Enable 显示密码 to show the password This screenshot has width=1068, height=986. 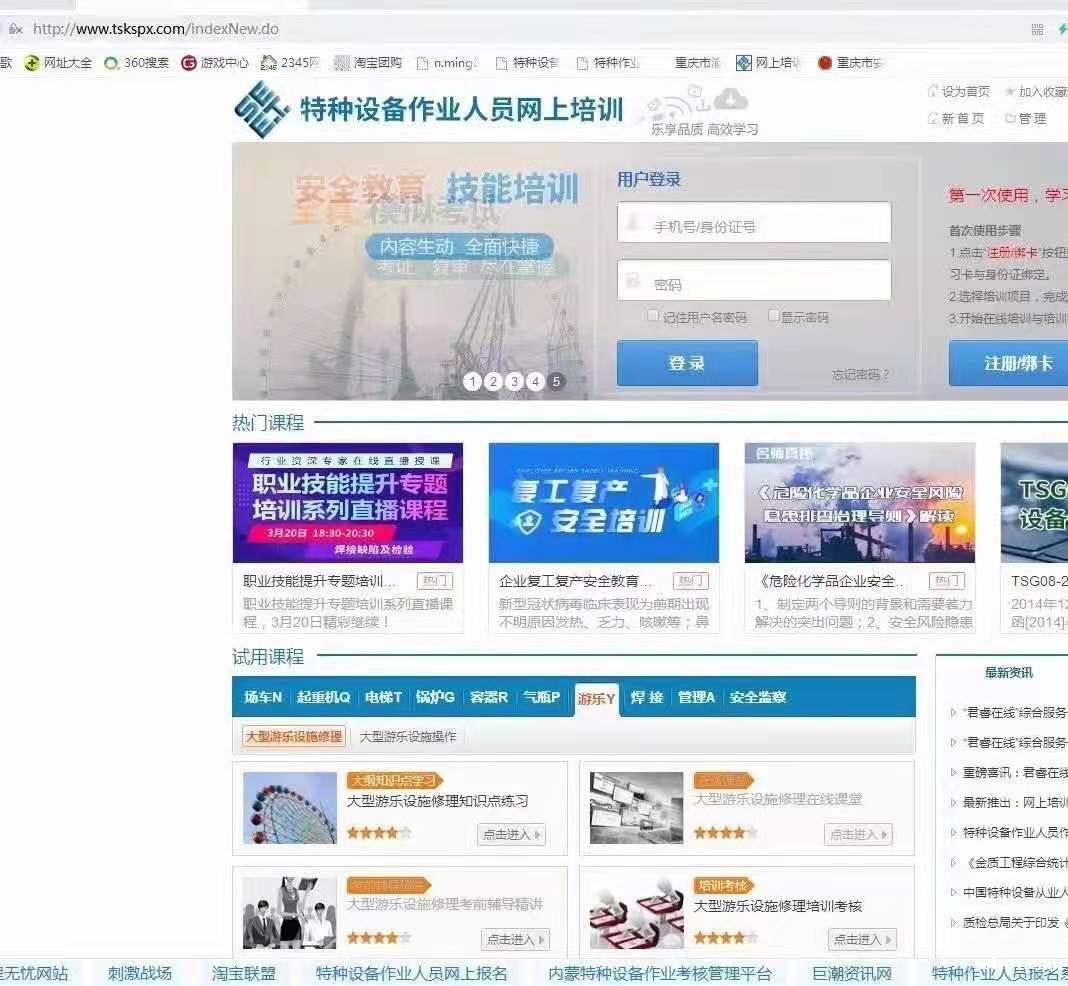(774, 316)
